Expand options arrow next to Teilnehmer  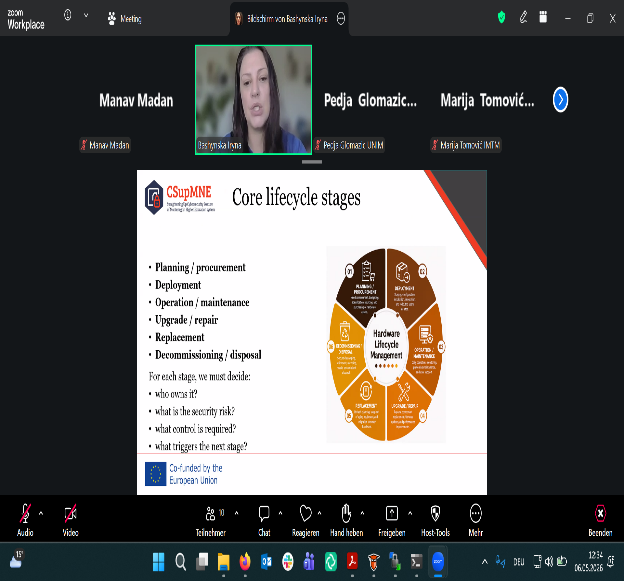[x=237, y=513]
